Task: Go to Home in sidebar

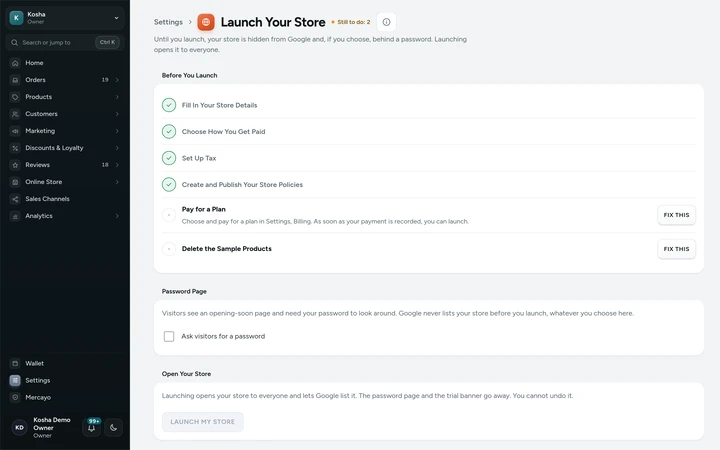Action: [65, 63]
